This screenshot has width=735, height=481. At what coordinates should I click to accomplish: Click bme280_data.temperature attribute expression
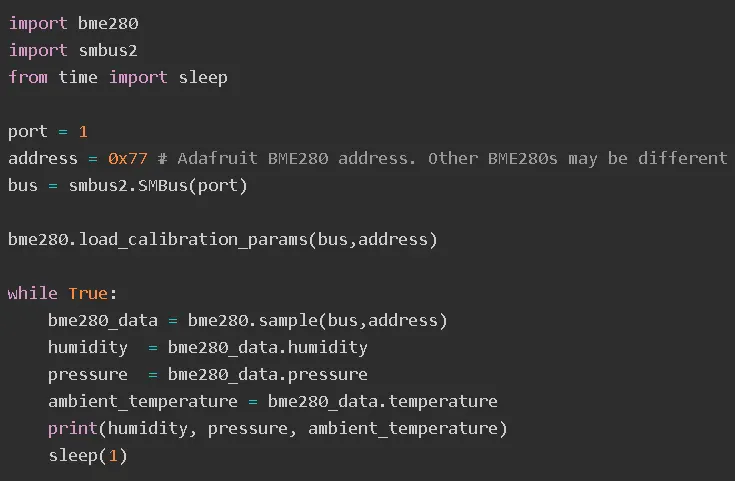pyautogui.click(x=382, y=401)
